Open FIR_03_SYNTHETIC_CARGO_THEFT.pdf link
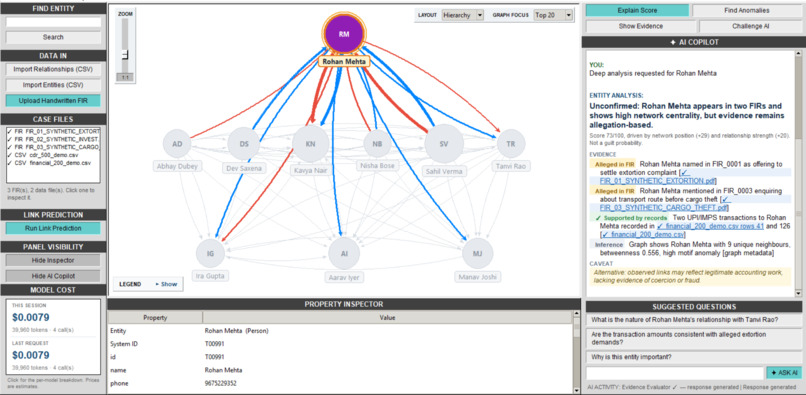Image resolution: width=806 pixels, height=395 pixels. click(663, 208)
